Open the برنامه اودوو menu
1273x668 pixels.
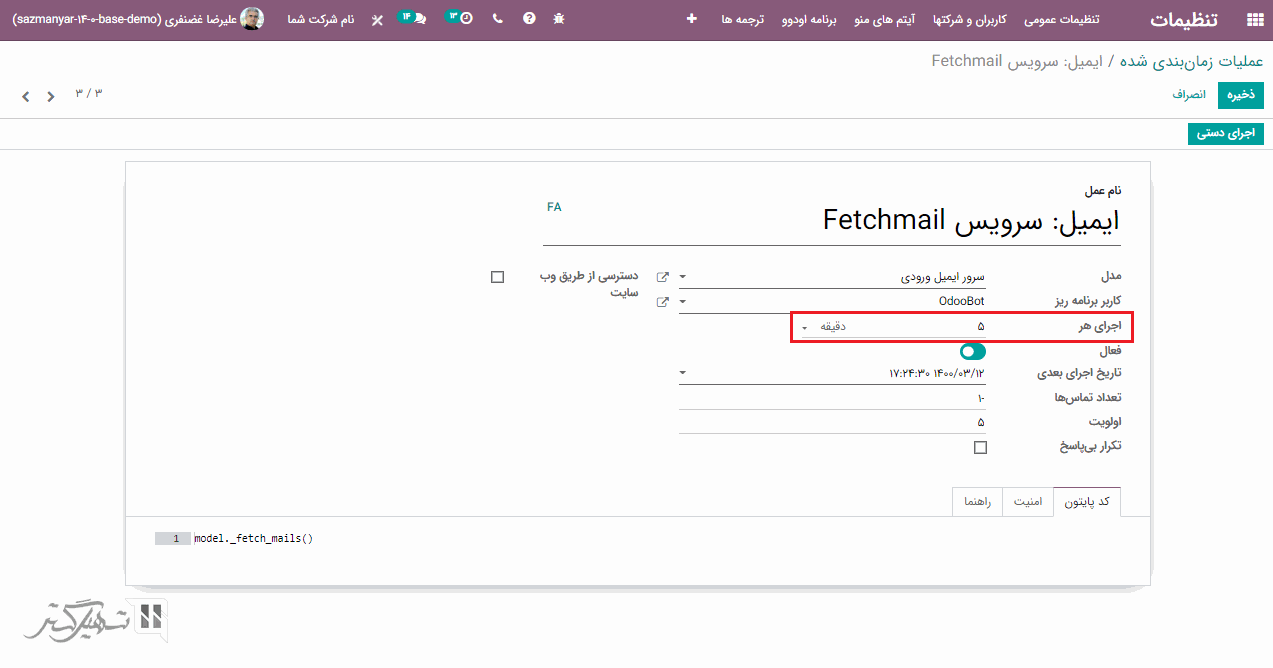point(807,19)
